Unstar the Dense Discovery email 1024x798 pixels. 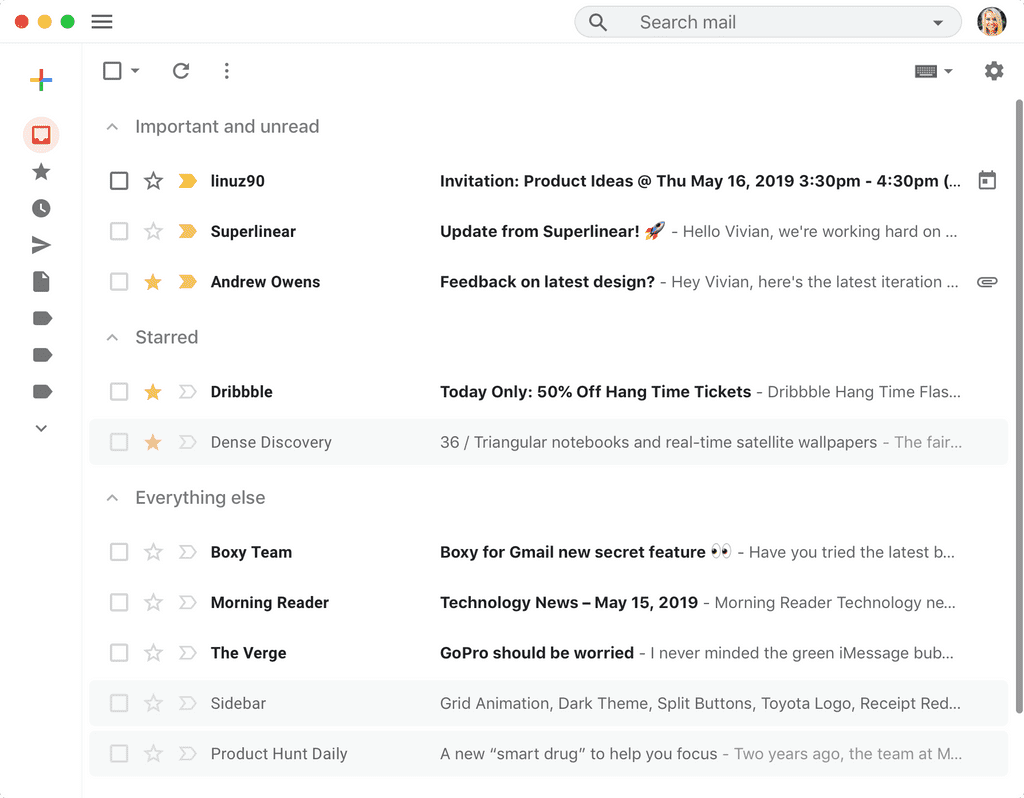click(153, 442)
